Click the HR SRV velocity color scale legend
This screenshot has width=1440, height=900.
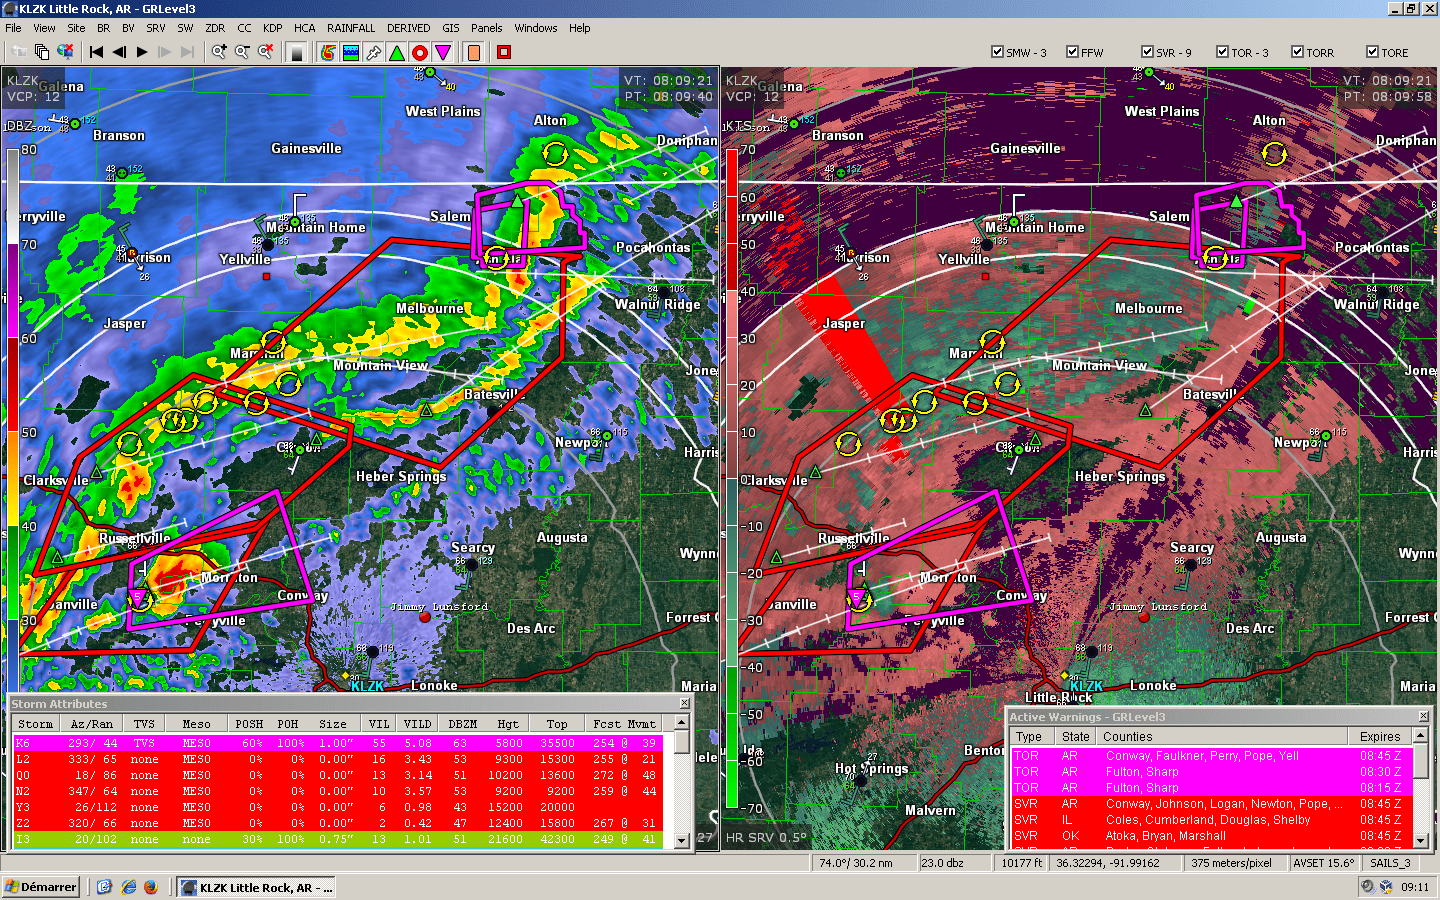pos(733,478)
